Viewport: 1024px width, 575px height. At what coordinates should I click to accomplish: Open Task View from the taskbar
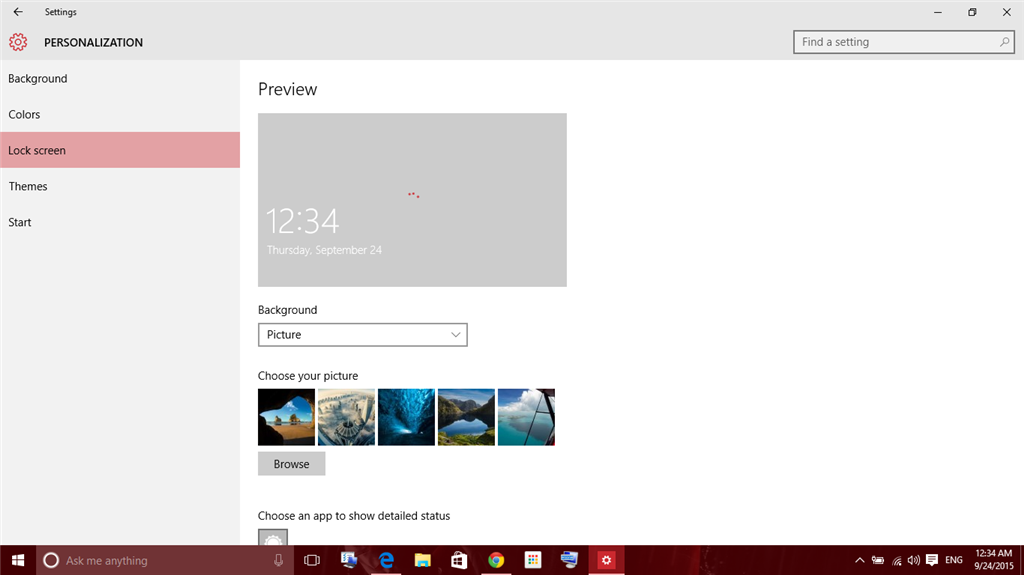pyautogui.click(x=312, y=560)
